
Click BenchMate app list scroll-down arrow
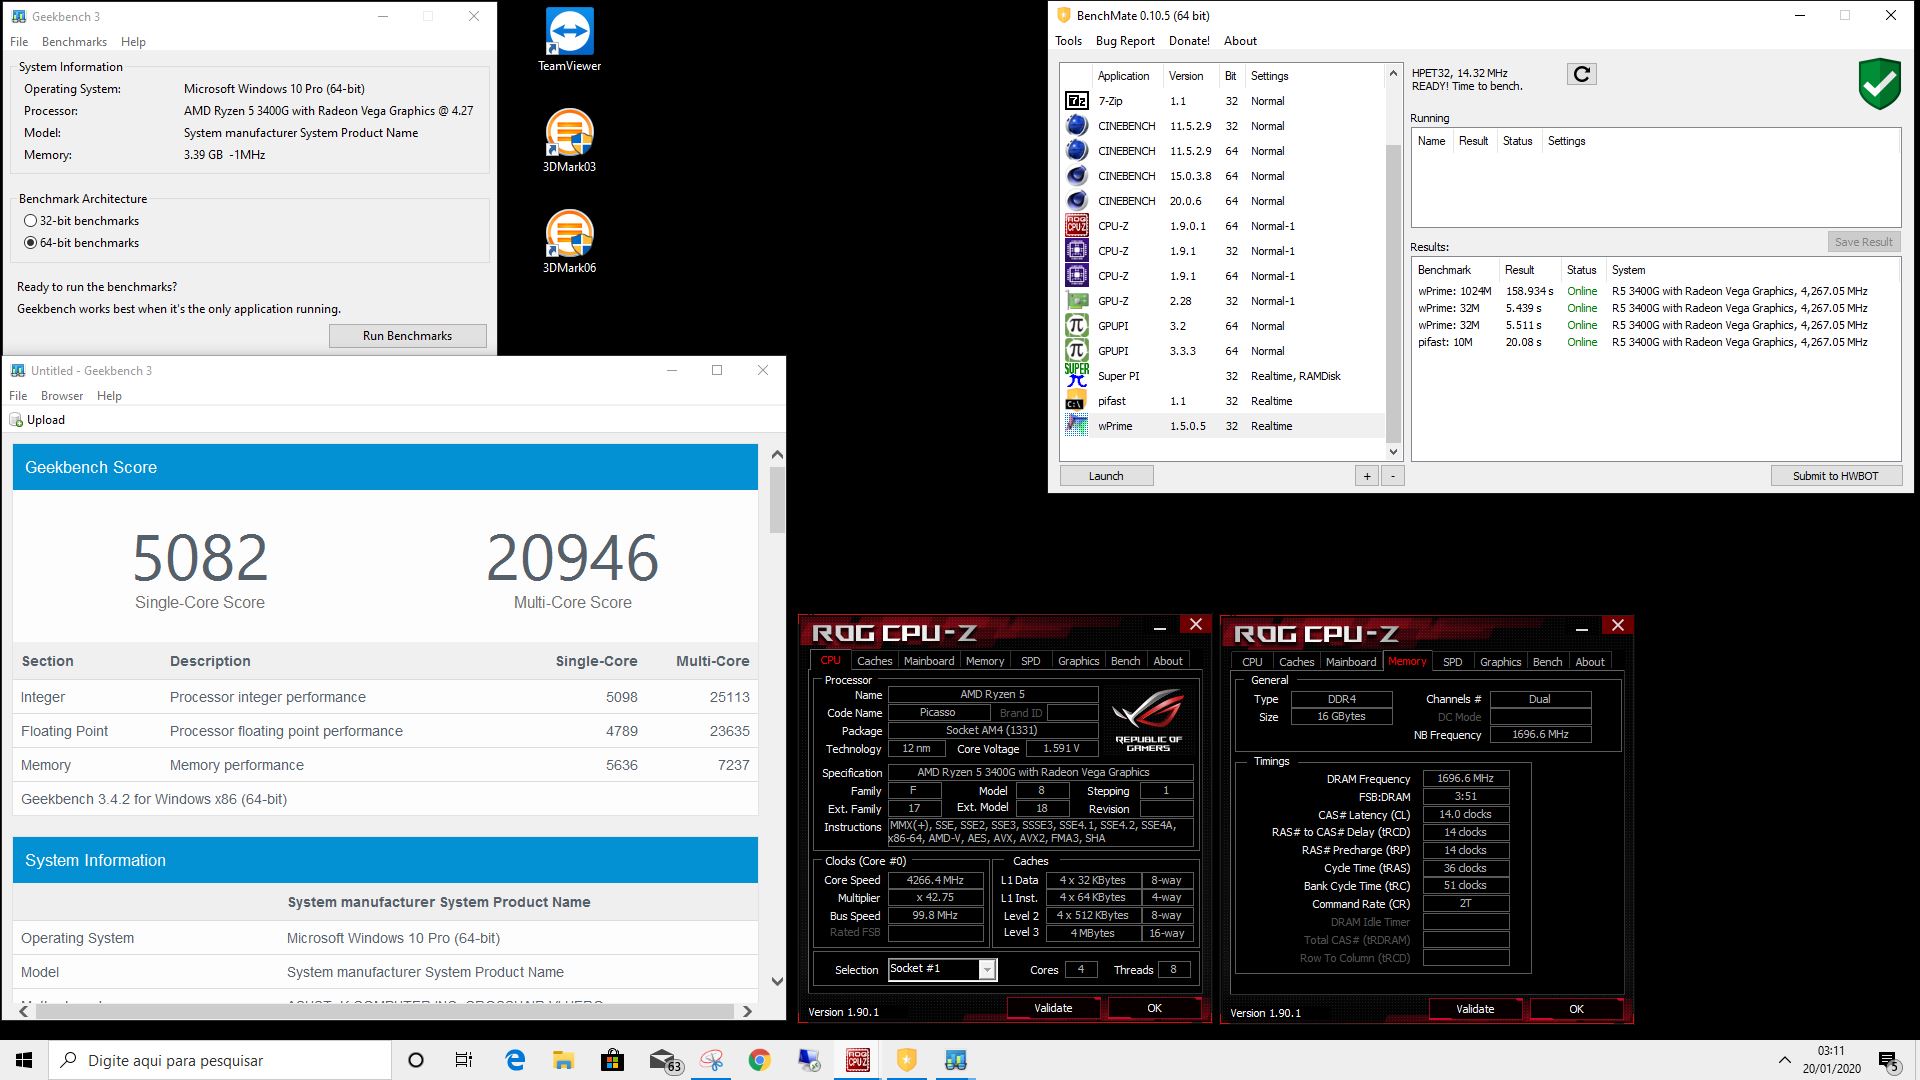coord(1393,452)
